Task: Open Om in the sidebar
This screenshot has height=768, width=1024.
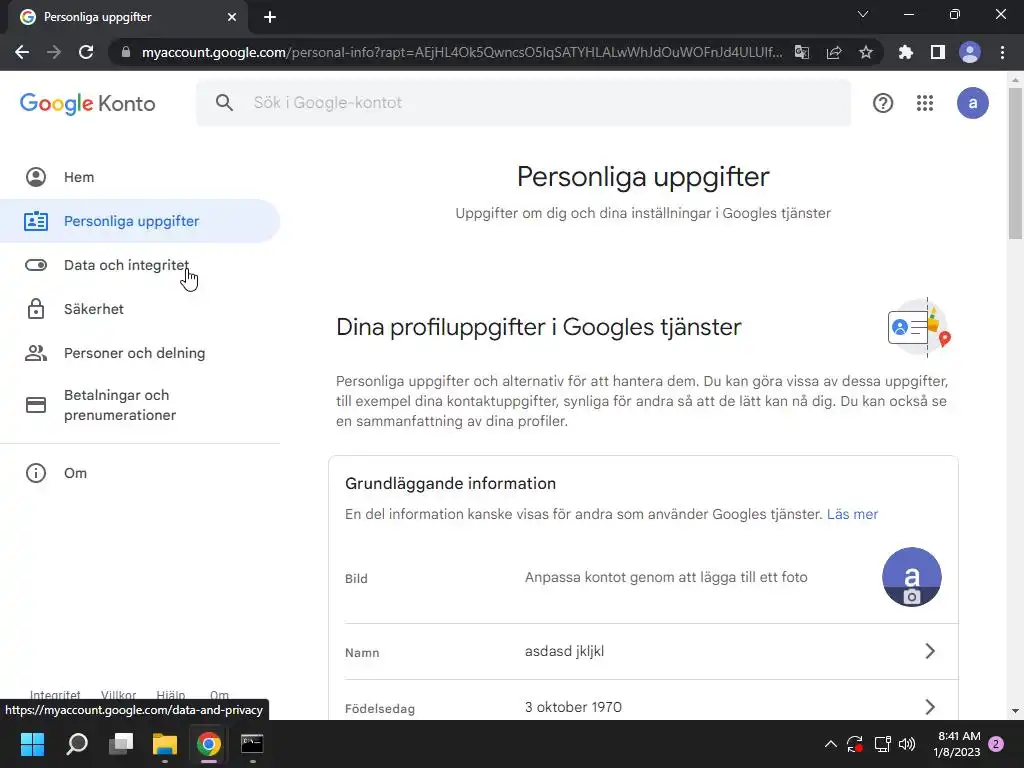Action: click(140, 473)
